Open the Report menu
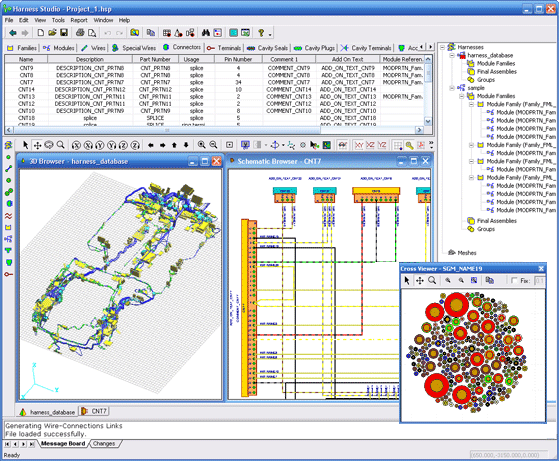Viewport: 559px width, 461px height. pos(79,20)
